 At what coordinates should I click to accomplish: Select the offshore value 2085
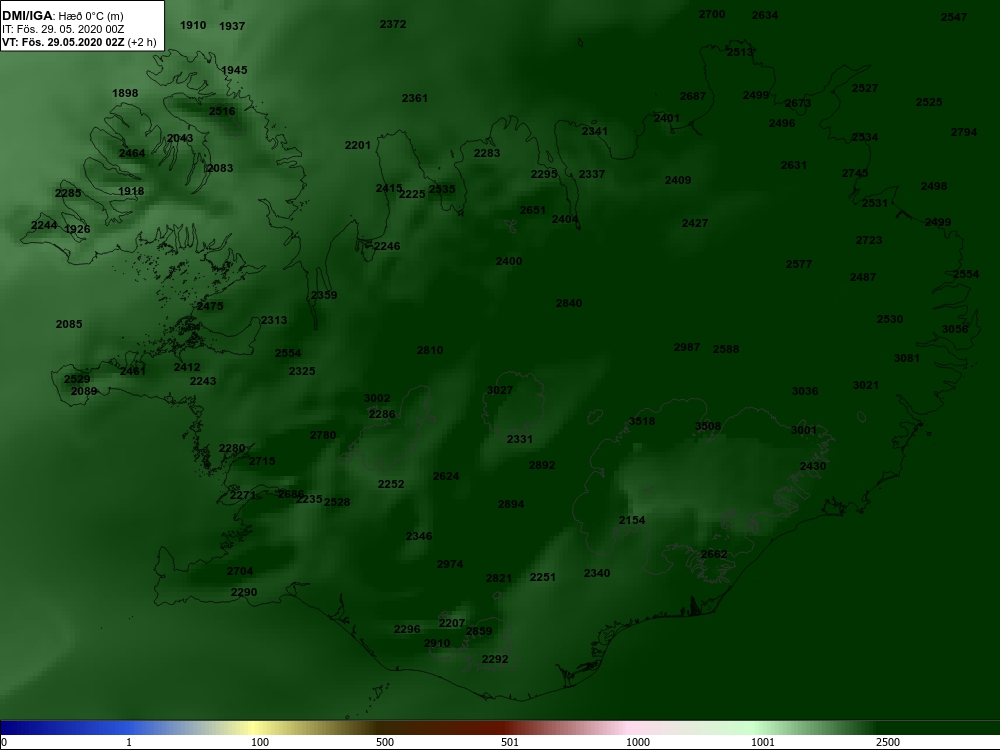[x=69, y=325]
